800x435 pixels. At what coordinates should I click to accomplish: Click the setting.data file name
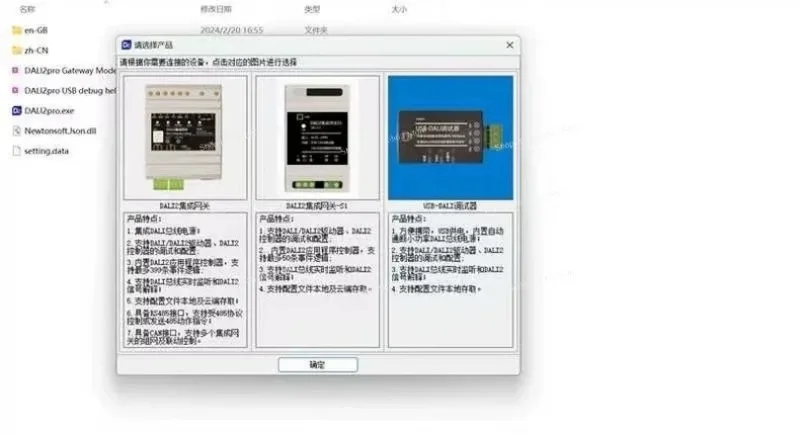[x=46, y=150]
